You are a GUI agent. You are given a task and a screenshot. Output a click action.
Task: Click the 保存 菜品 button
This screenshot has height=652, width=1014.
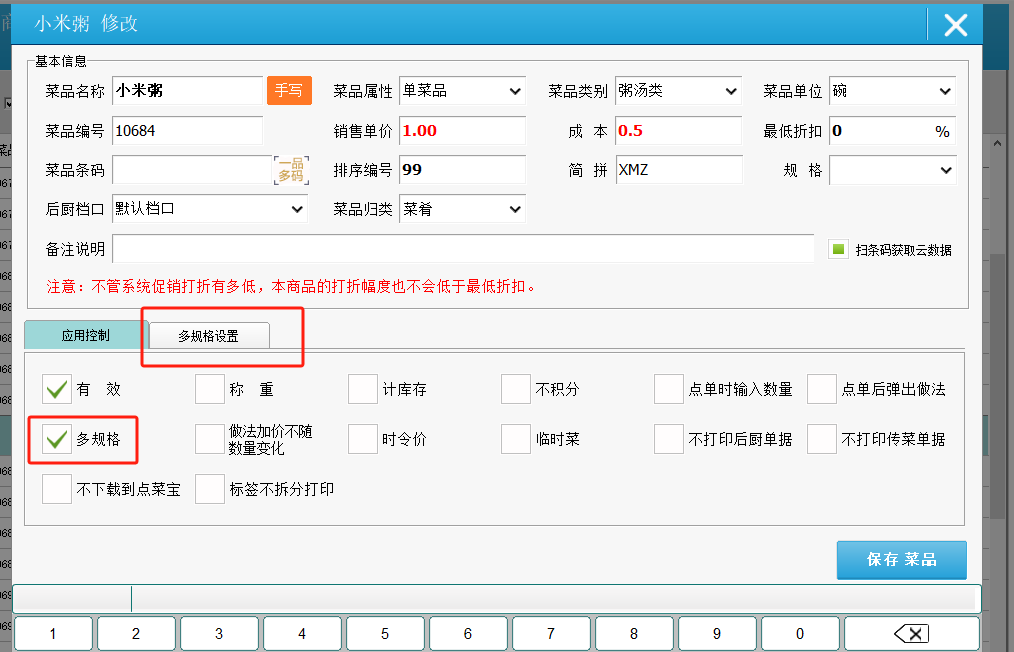tap(901, 560)
